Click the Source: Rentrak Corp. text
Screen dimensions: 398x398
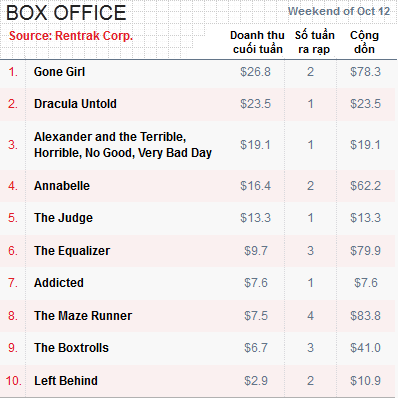(x=71, y=36)
